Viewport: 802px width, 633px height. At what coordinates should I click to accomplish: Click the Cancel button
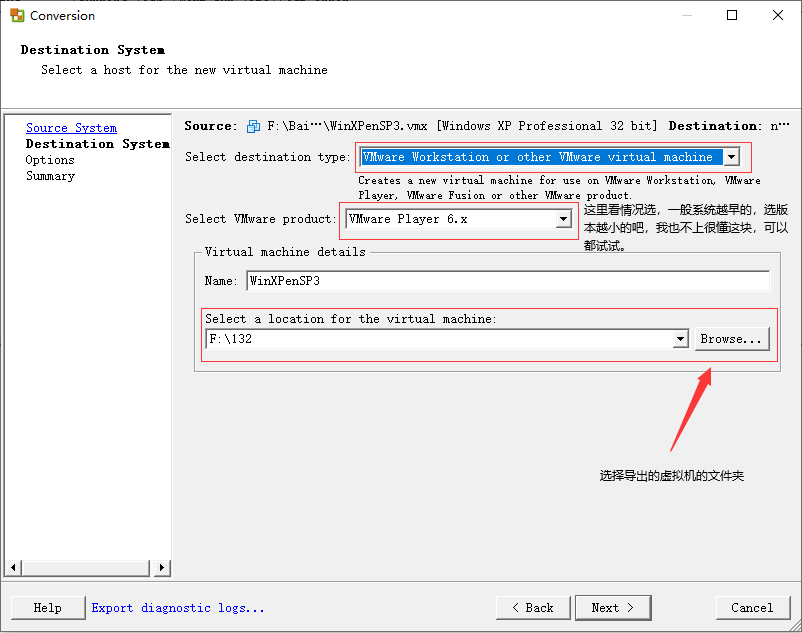[752, 608]
